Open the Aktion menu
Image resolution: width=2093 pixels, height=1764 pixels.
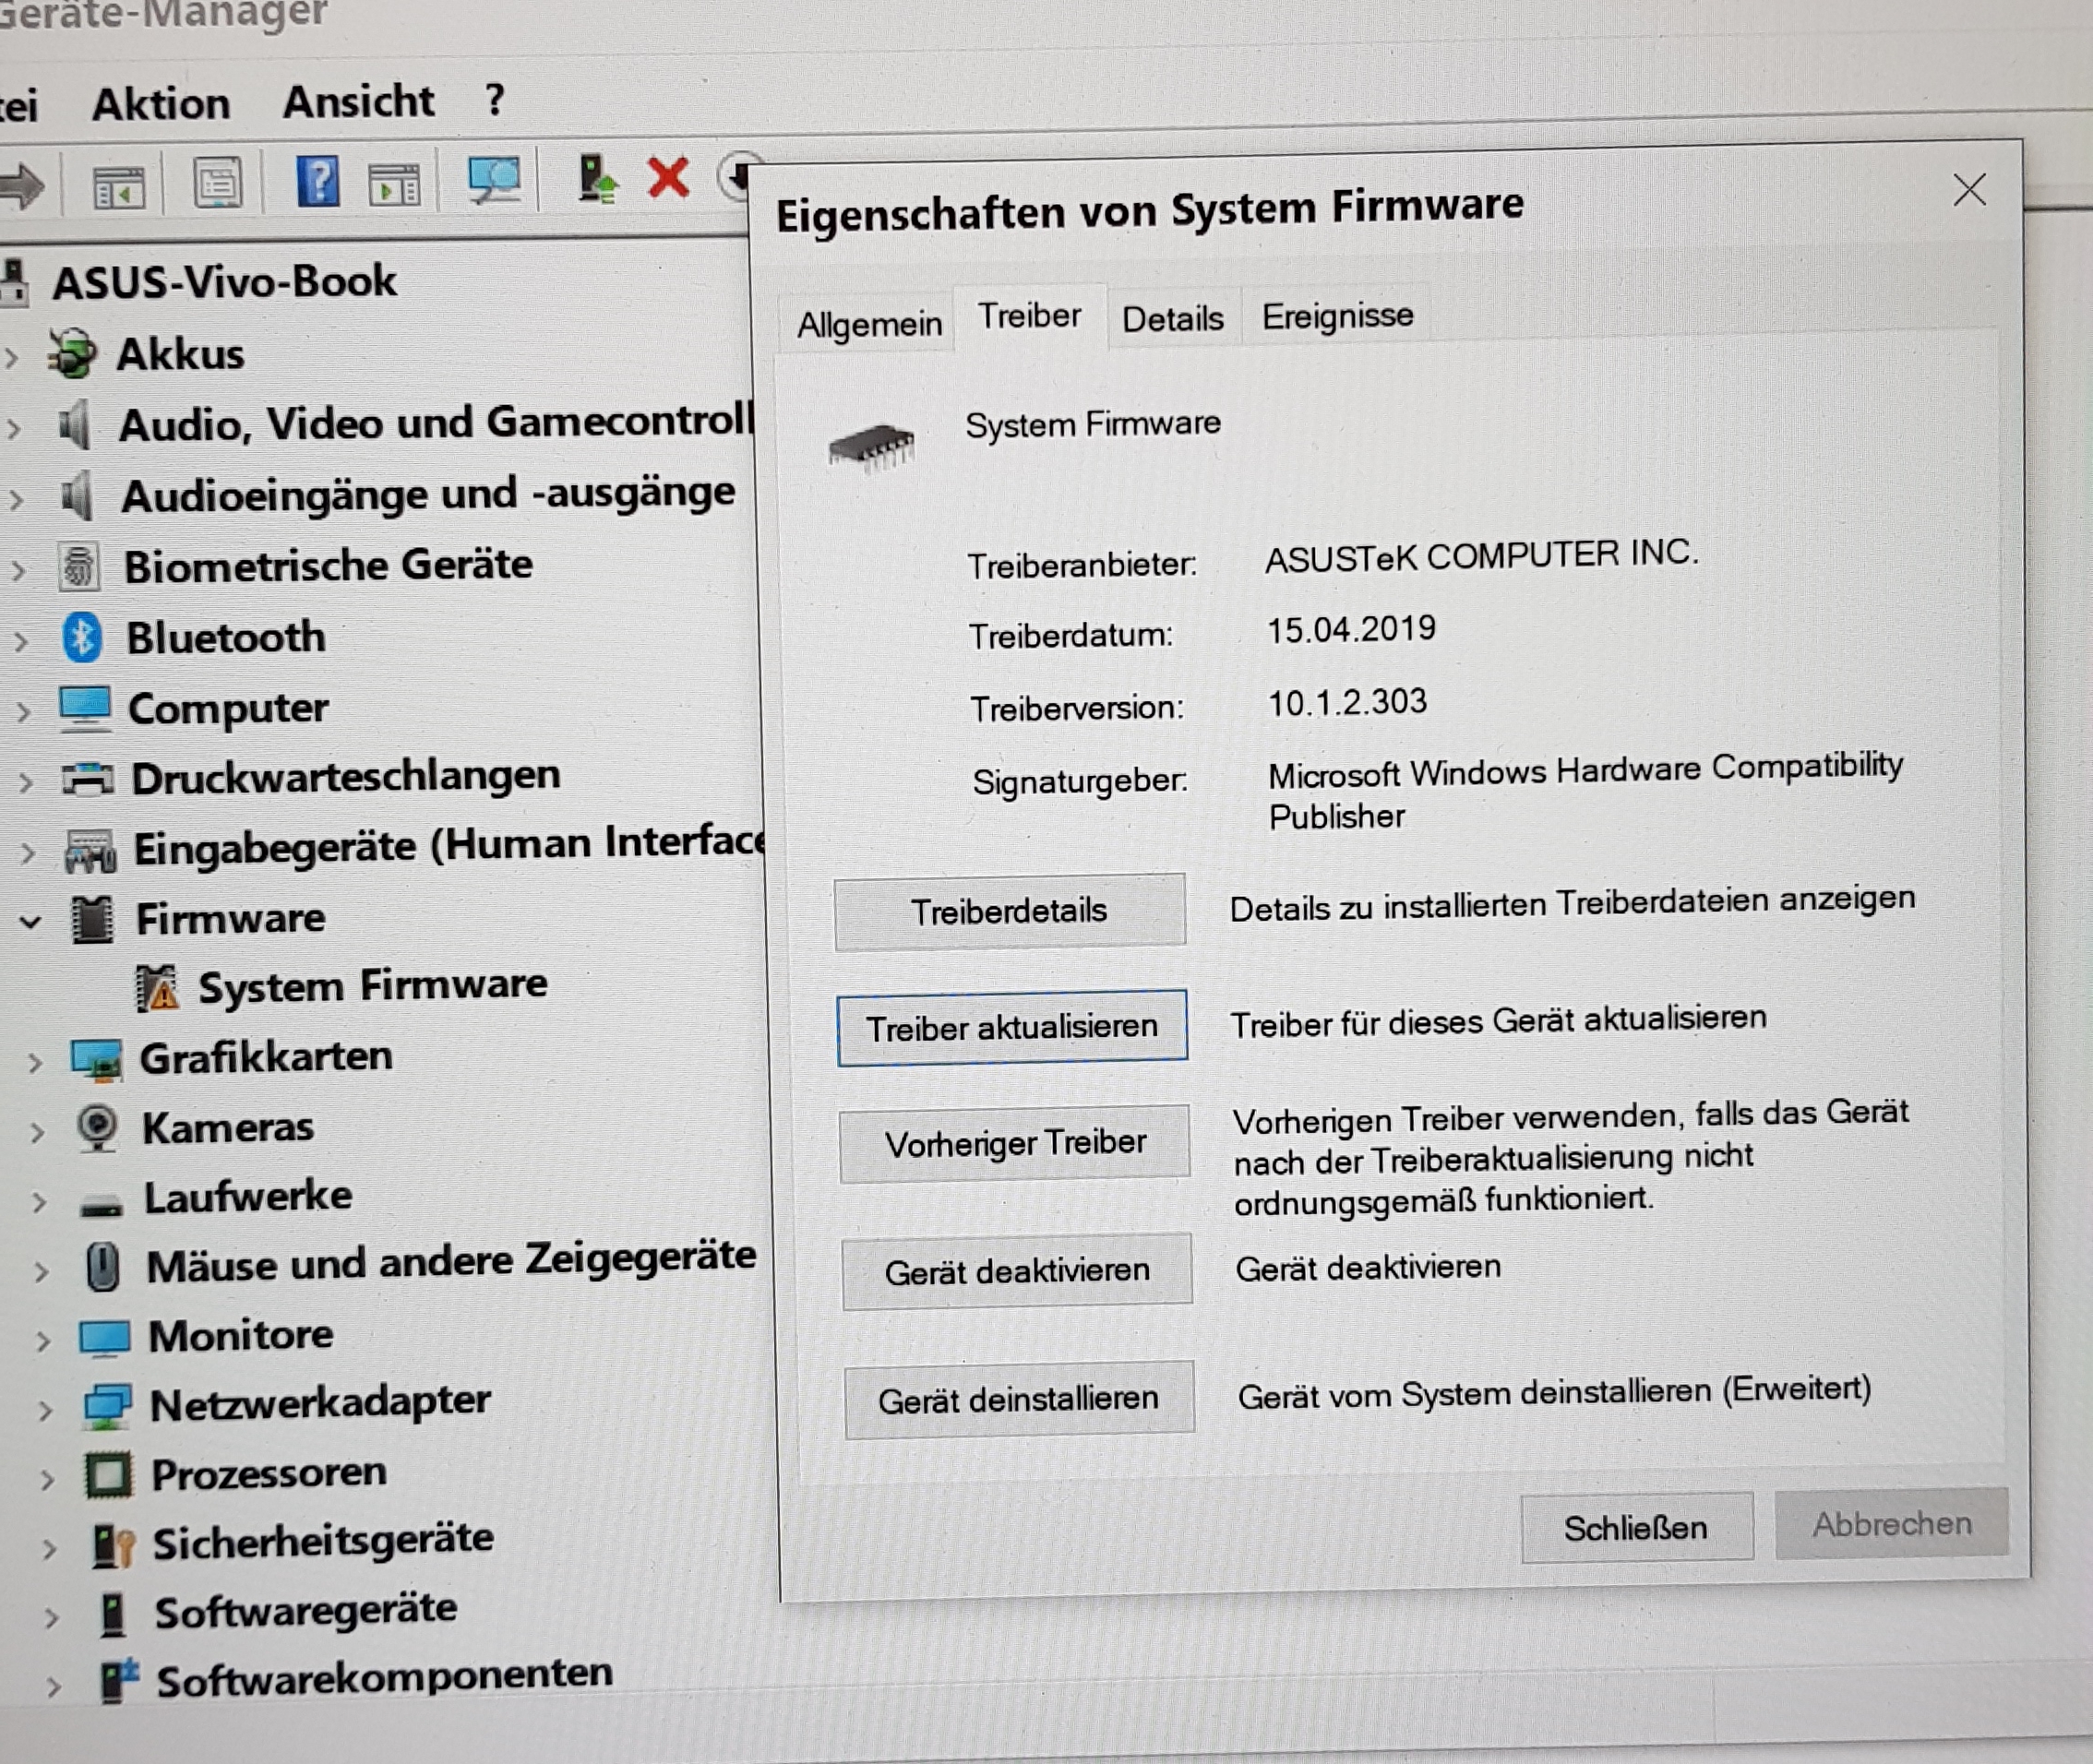pyautogui.click(x=161, y=104)
